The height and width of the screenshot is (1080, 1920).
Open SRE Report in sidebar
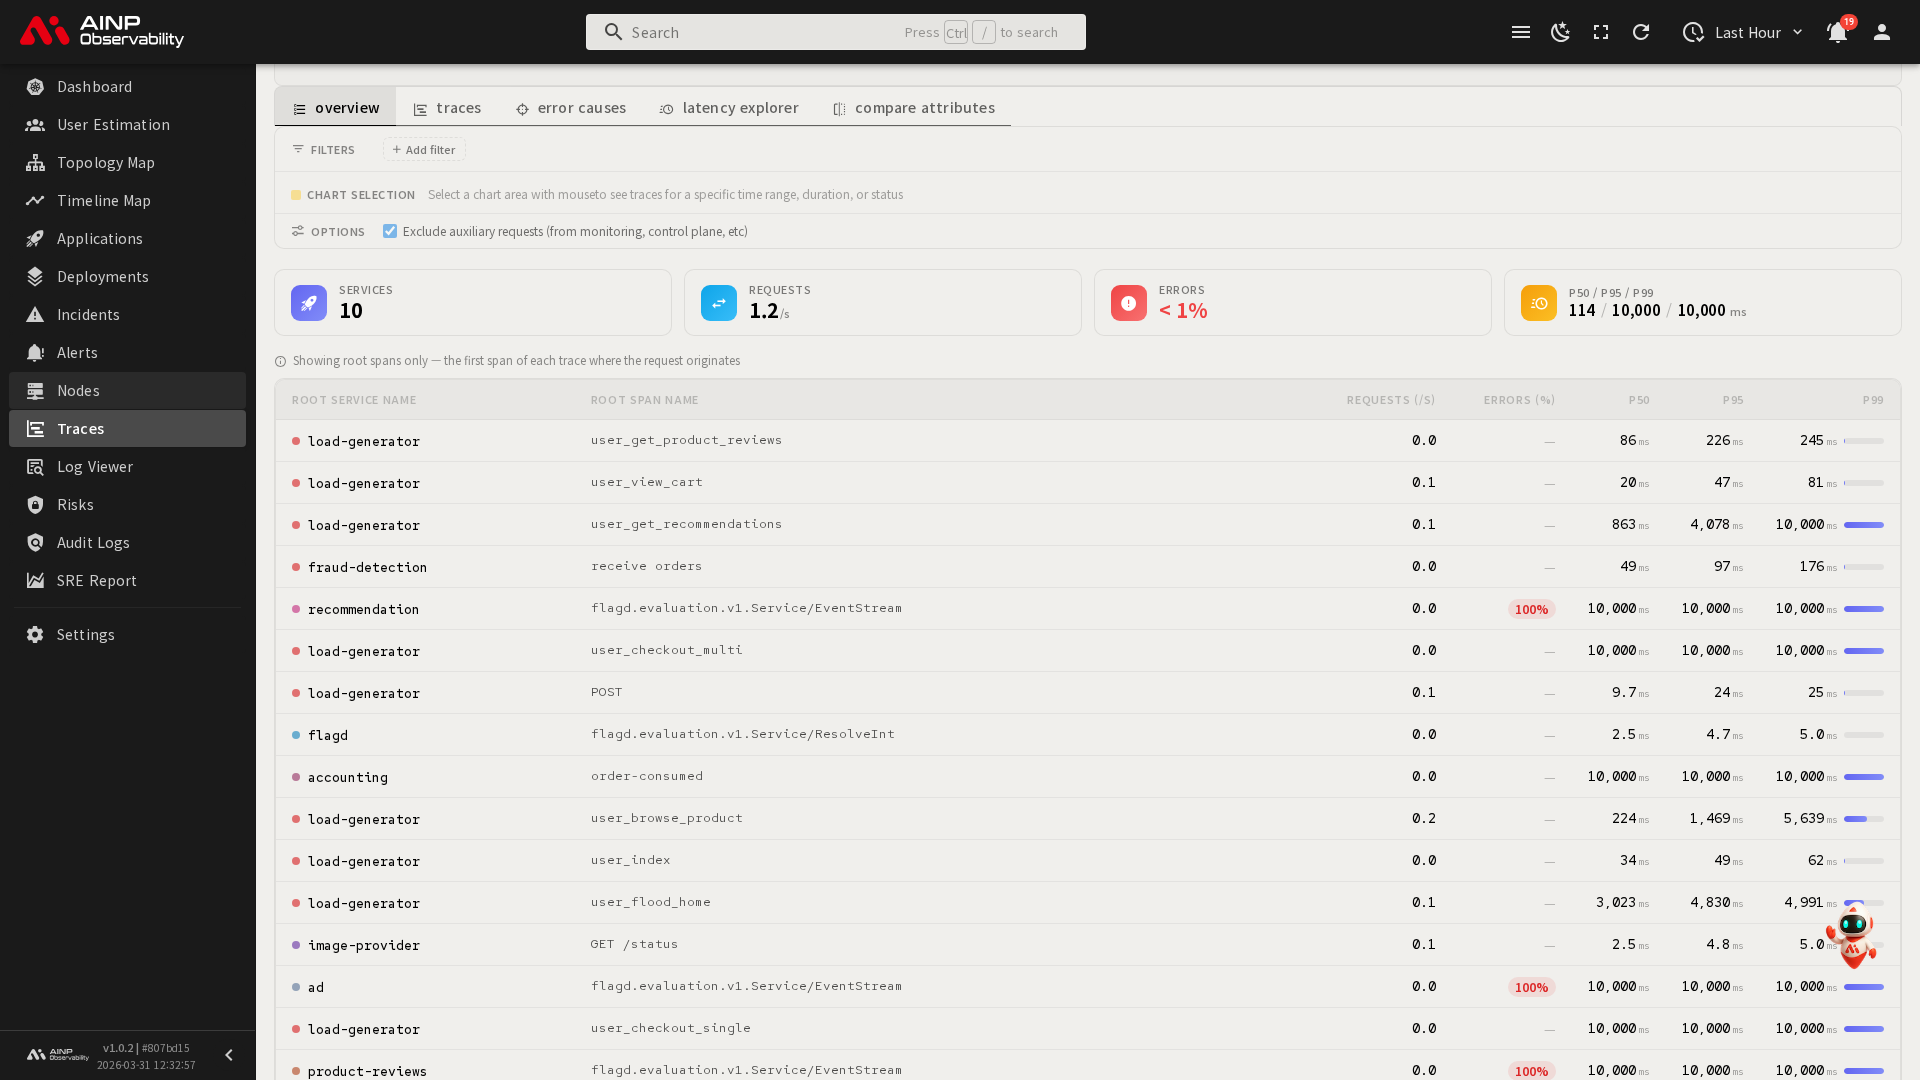[96, 580]
